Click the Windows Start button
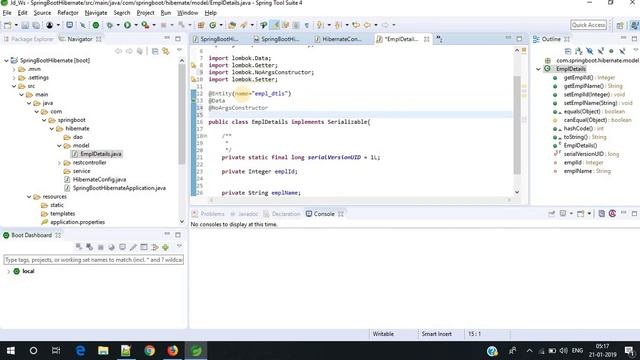Viewport: 640px width, 360px height. point(11,351)
